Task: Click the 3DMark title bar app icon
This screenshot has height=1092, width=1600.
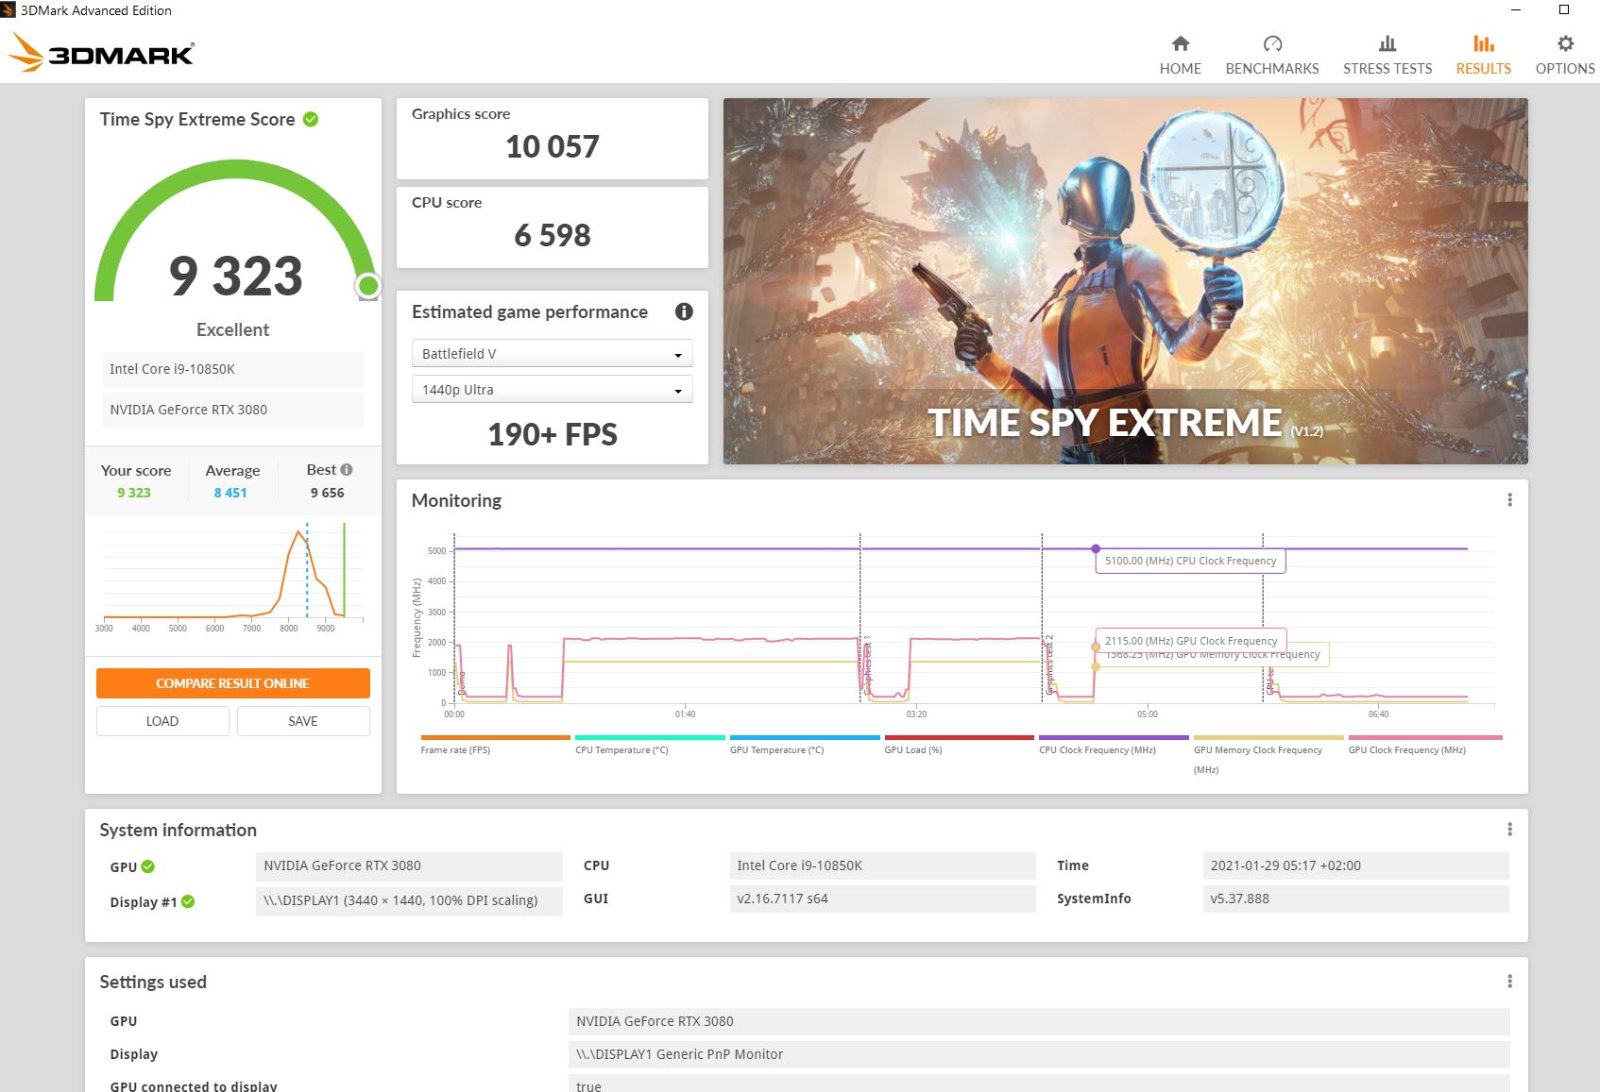Action: pos(8,10)
